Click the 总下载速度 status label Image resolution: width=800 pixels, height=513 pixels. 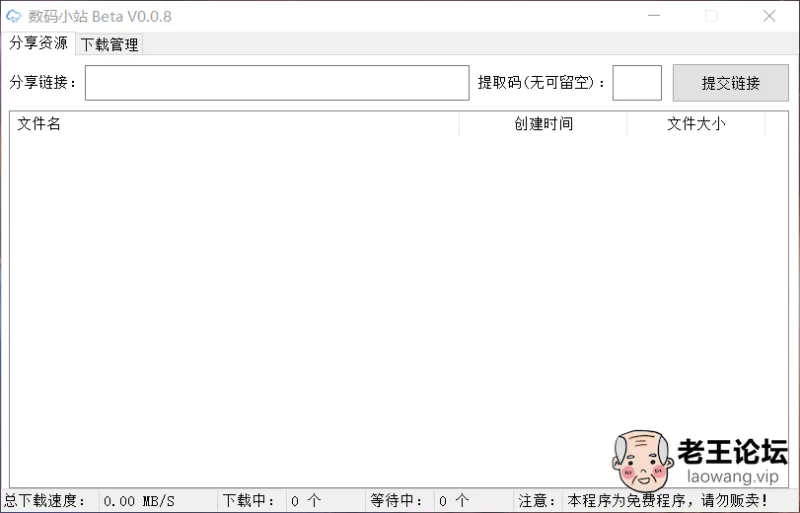tap(46, 501)
